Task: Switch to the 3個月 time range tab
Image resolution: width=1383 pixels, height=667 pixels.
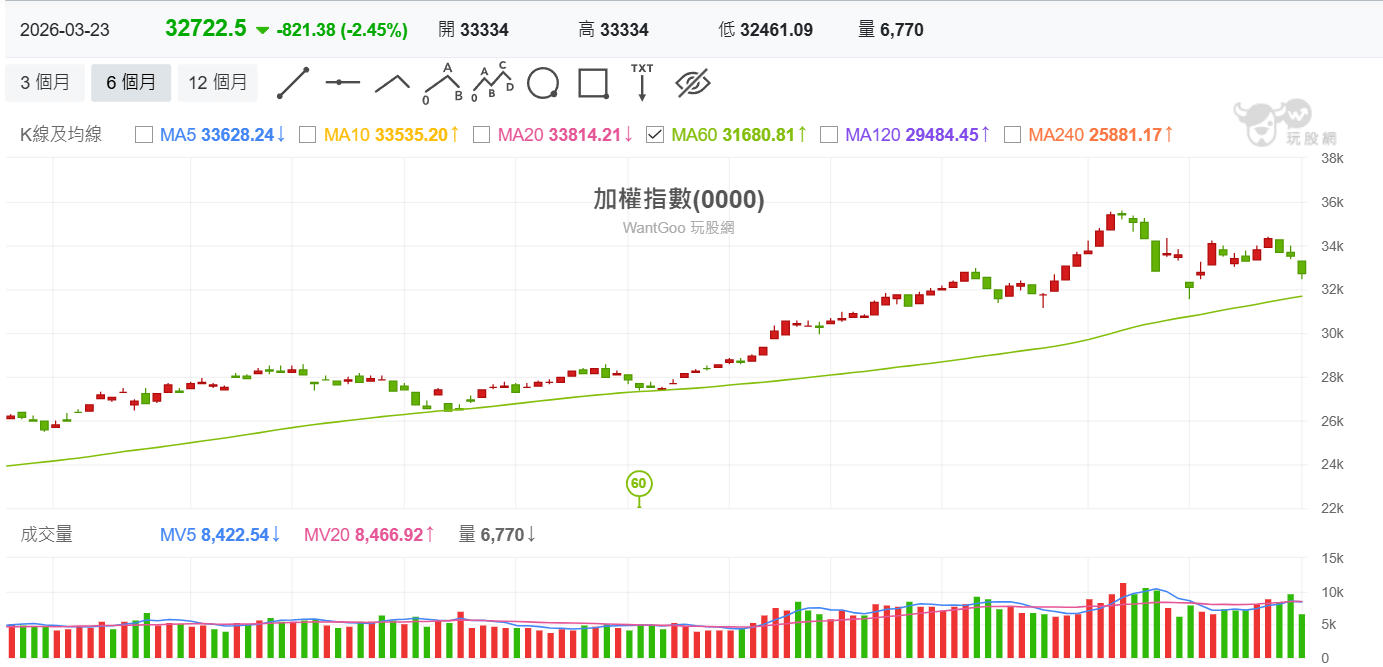Action: tap(45, 83)
